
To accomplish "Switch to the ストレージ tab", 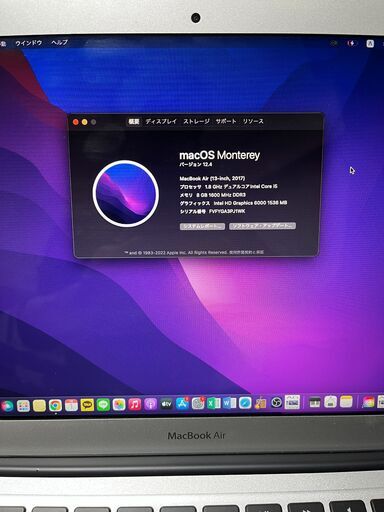I will 196,121.
